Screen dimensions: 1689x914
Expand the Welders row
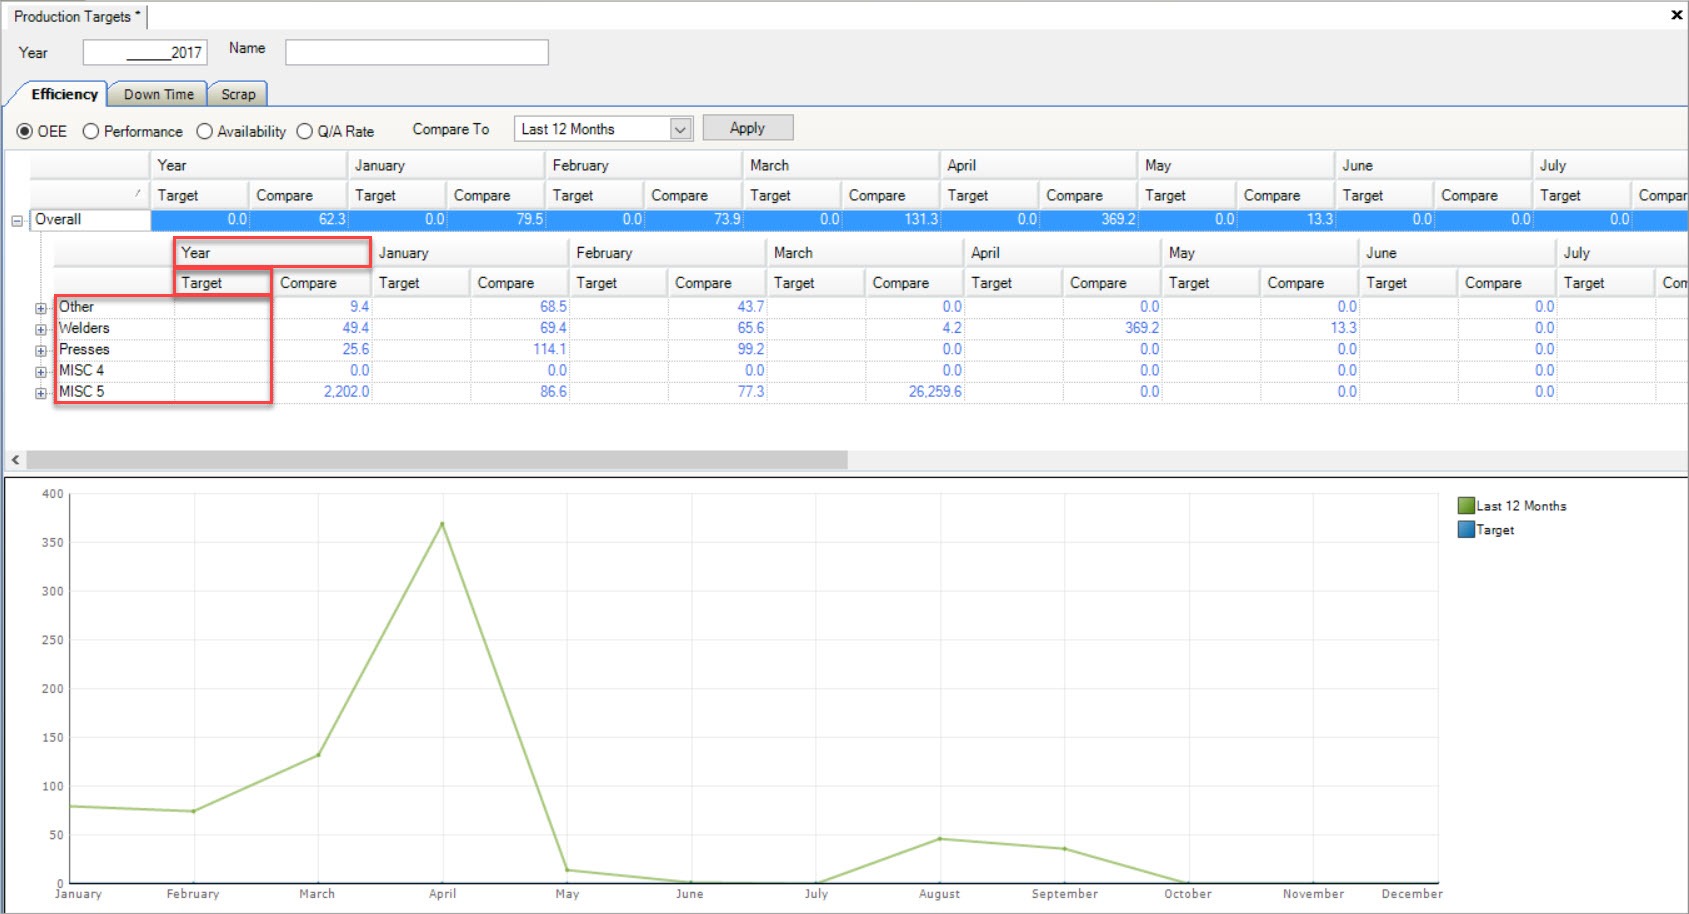click(41, 330)
